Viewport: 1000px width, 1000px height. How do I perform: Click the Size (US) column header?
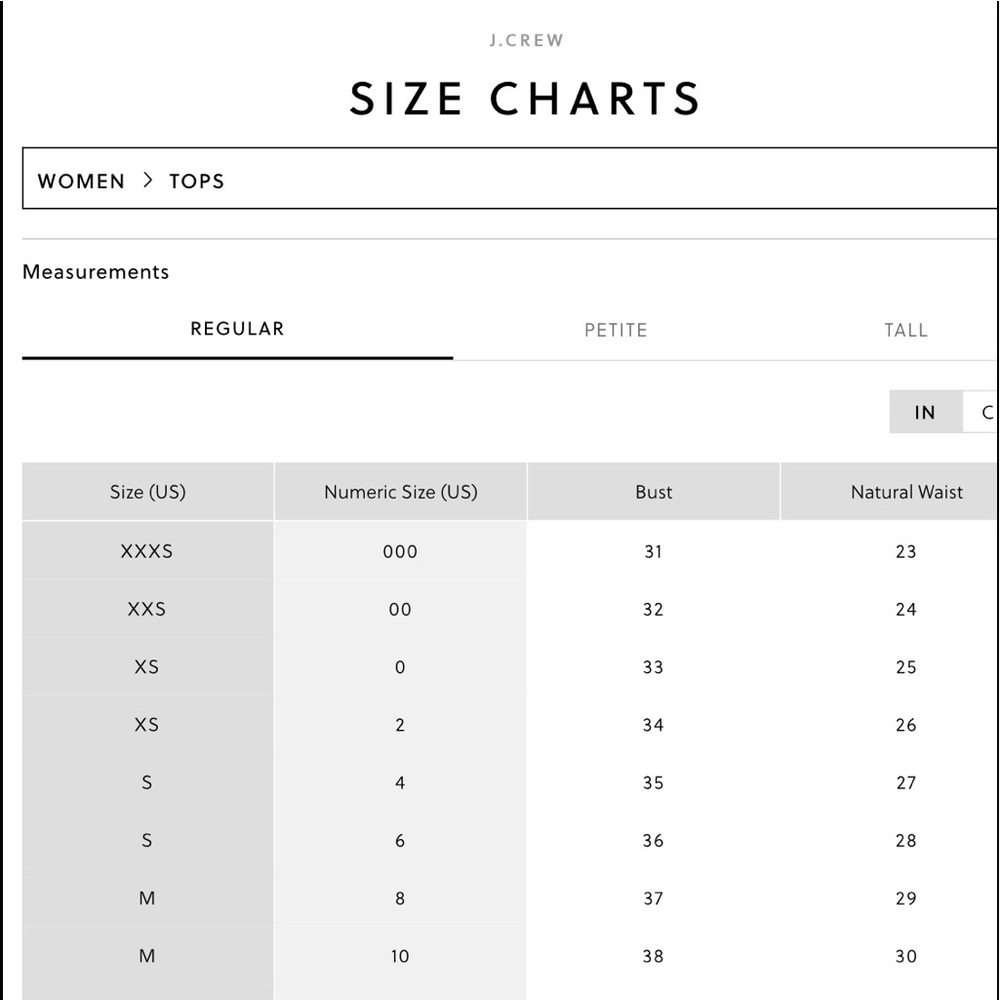tap(148, 492)
